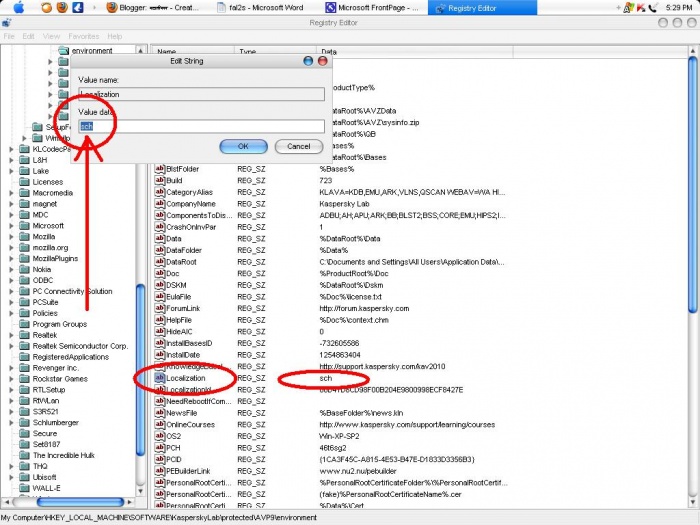Click the DataRoot value icon

pos(159,262)
